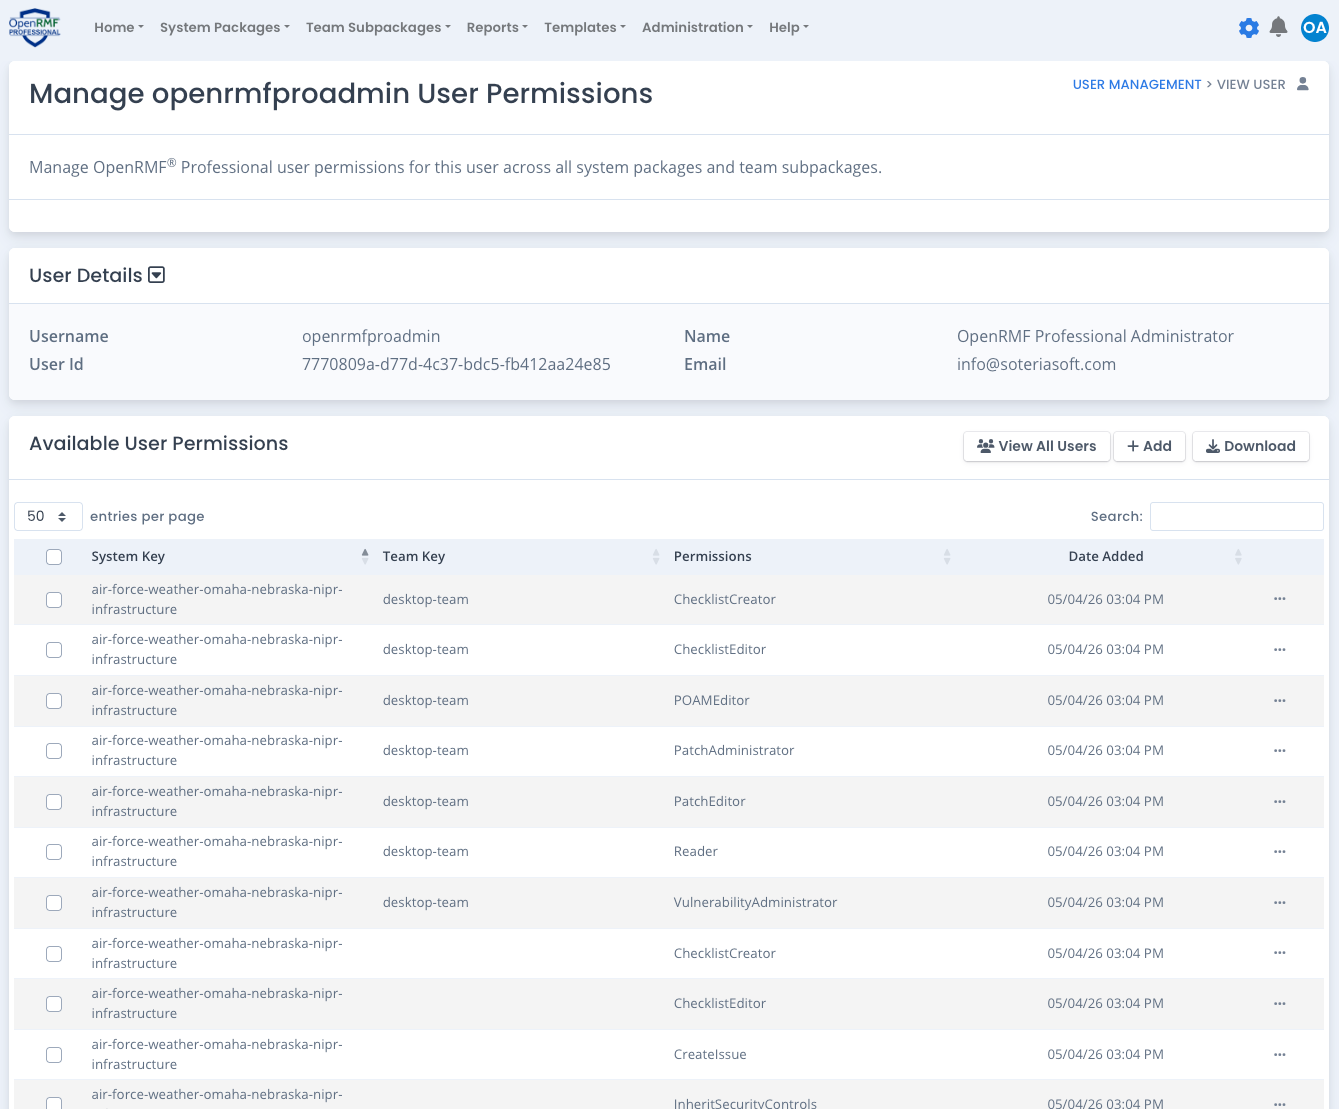Open row actions for CreateIssue row
Image resolution: width=1339 pixels, height=1109 pixels.
tap(1279, 1054)
